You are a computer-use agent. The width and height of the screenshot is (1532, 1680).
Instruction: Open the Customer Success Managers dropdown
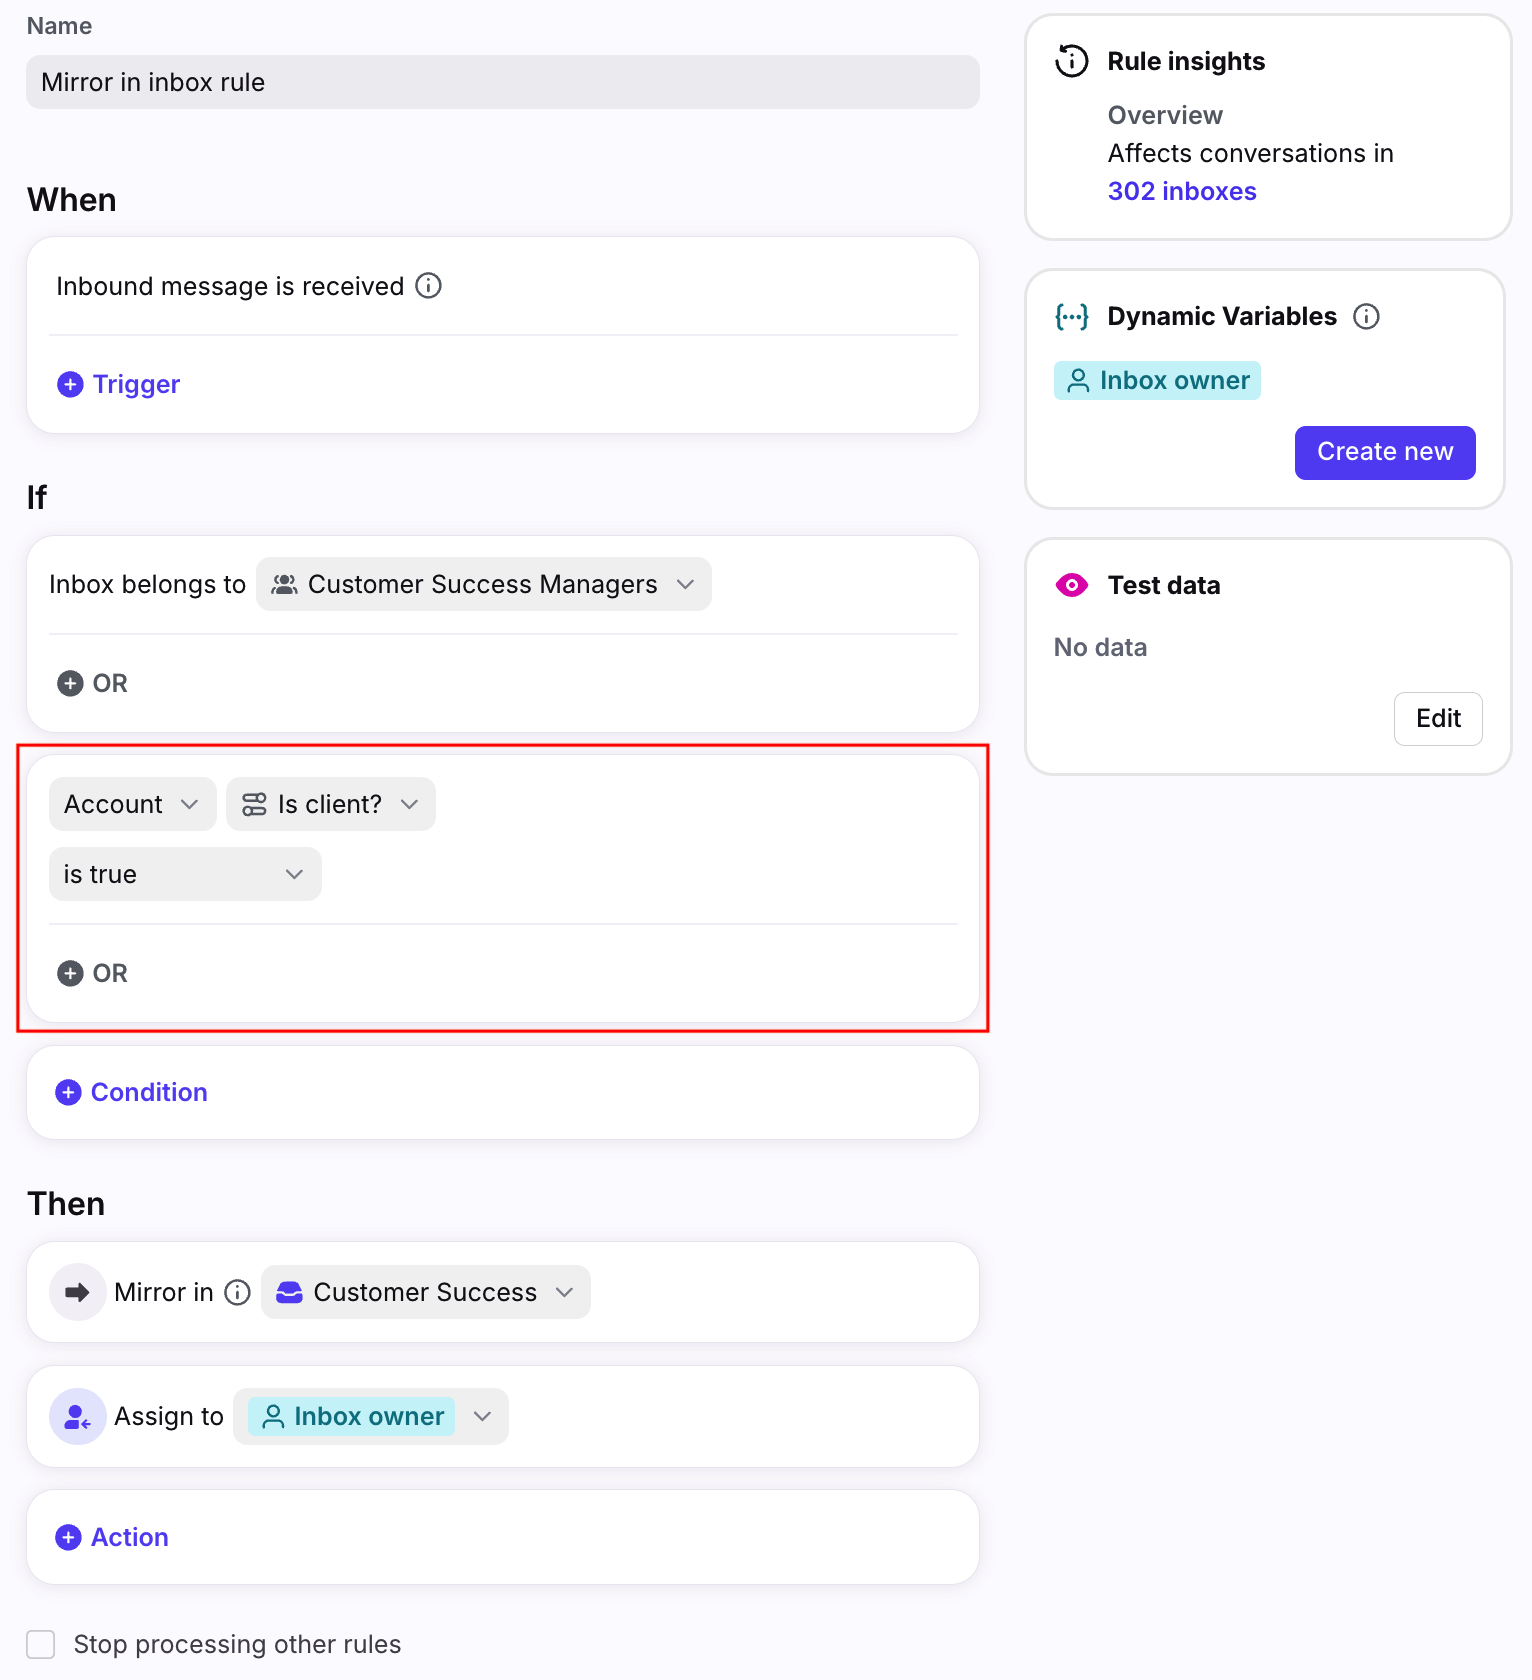[484, 585]
